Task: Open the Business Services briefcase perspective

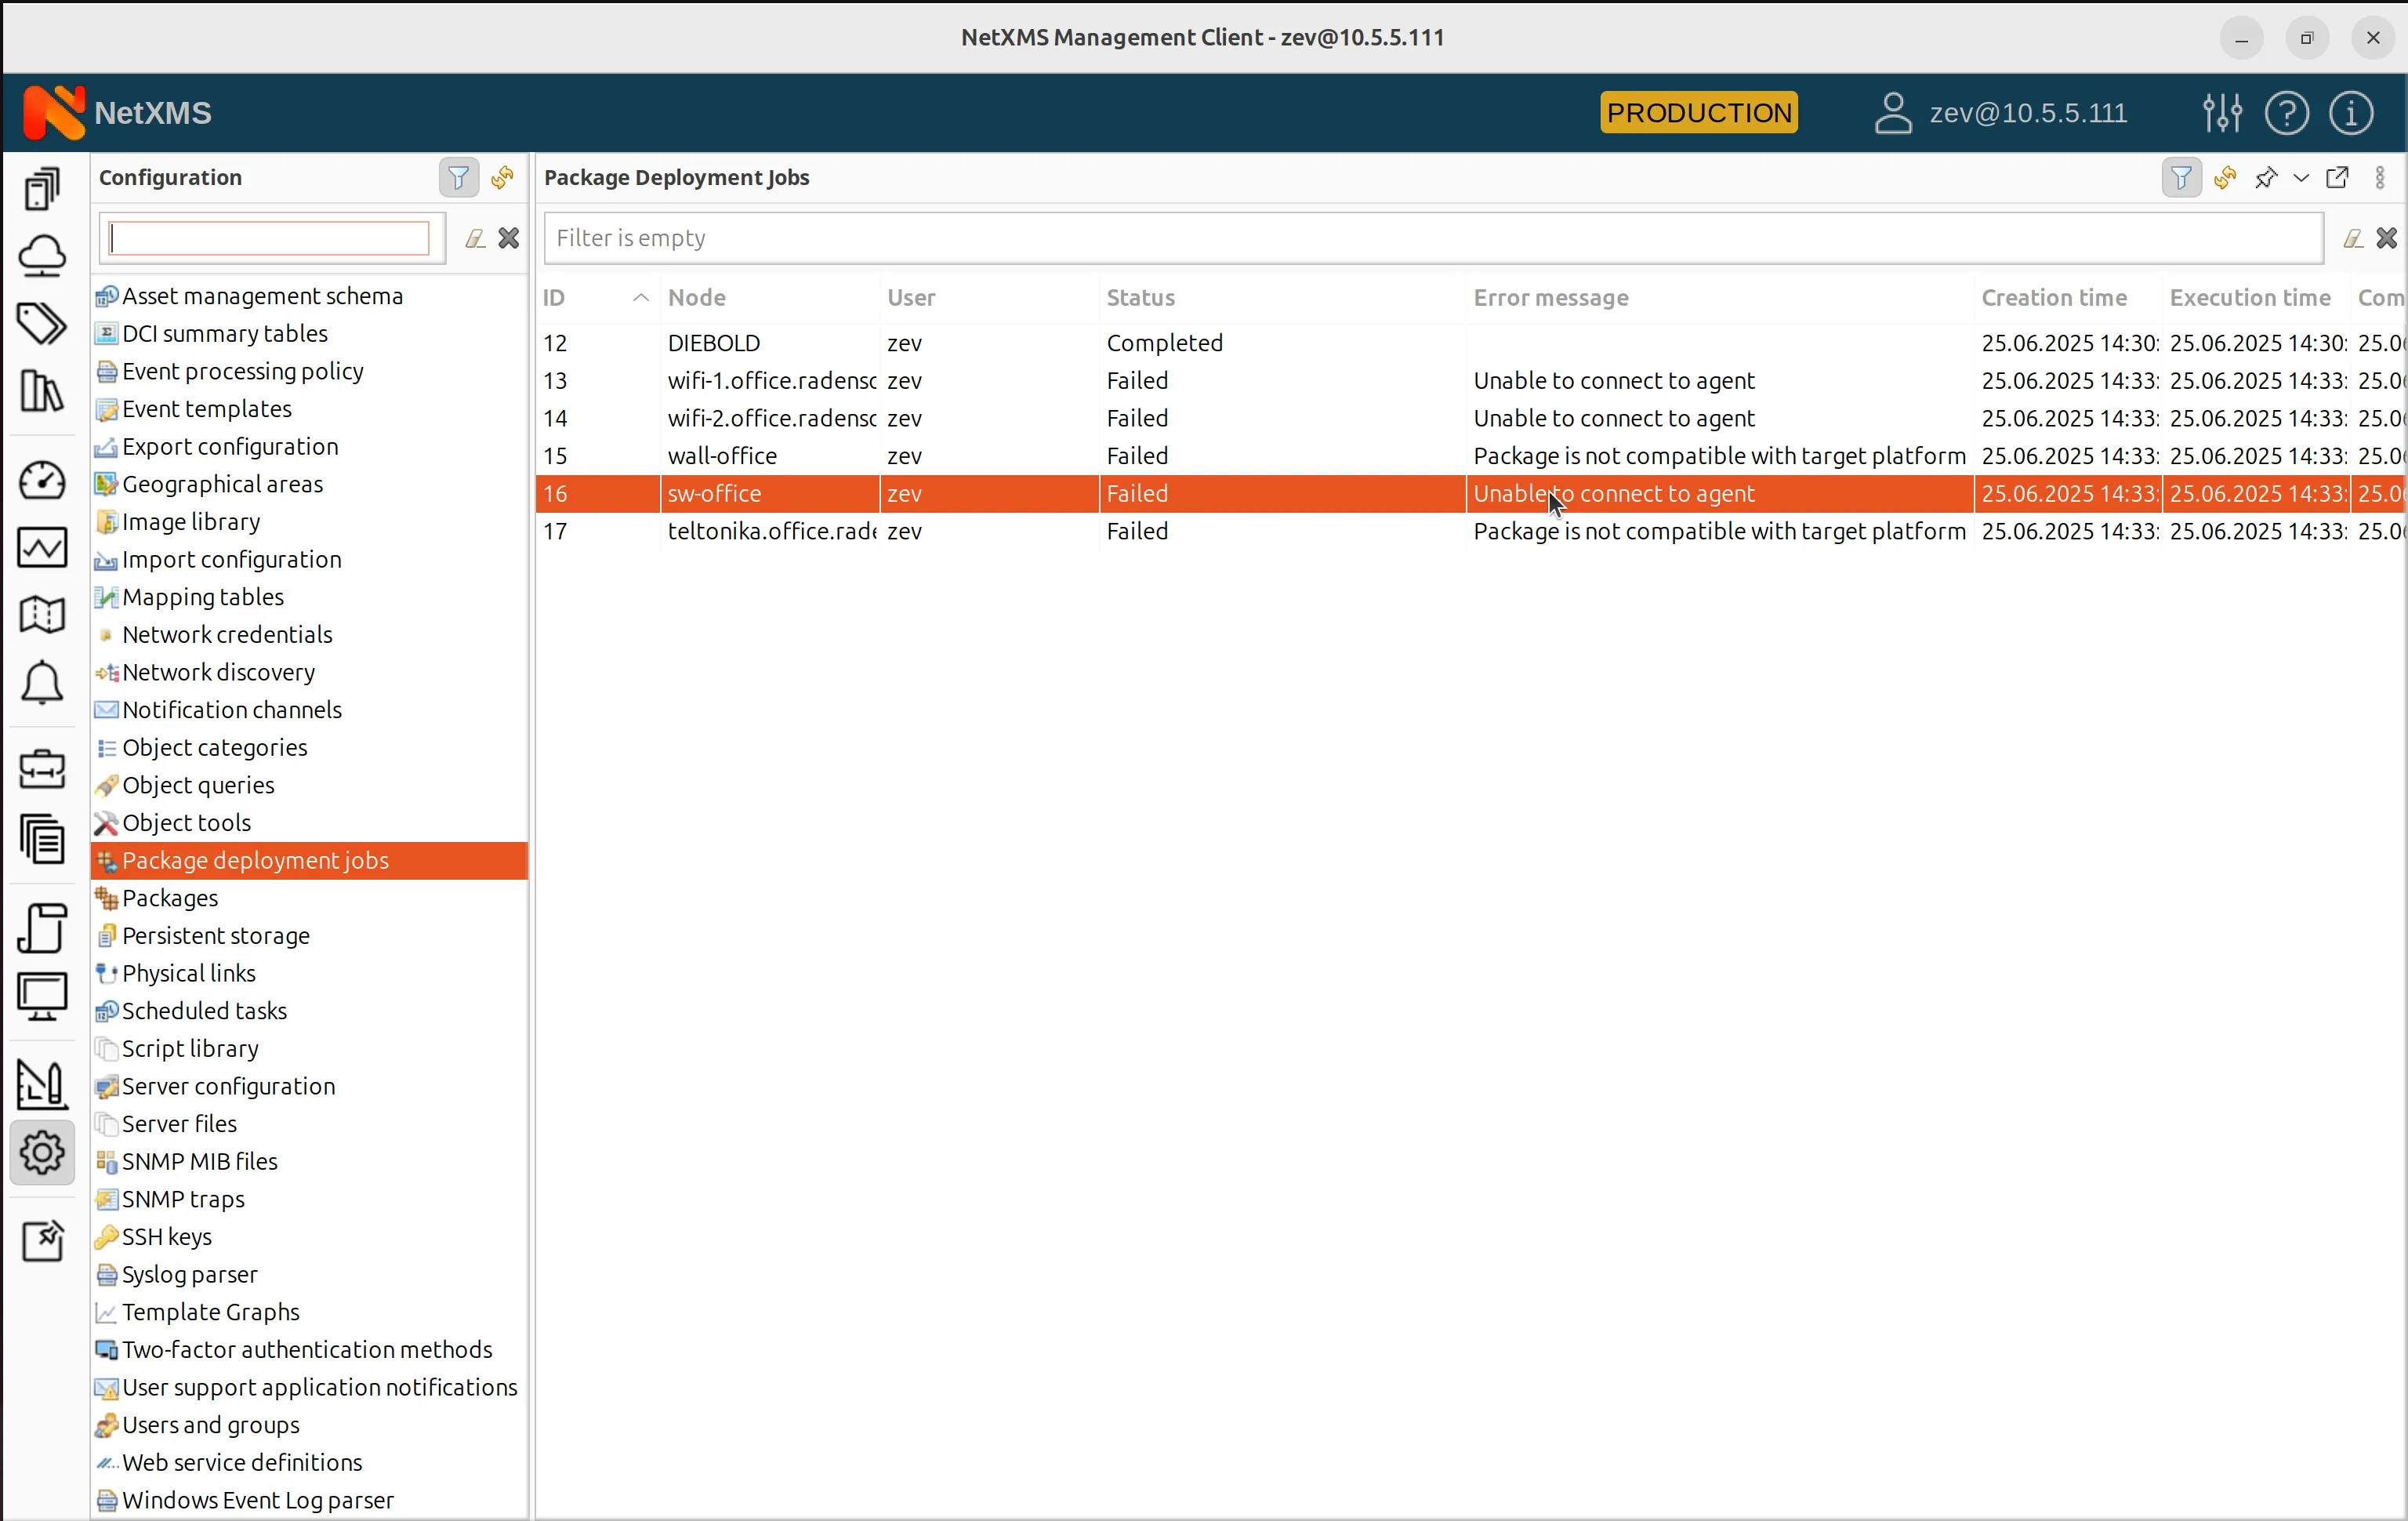Action: [42, 768]
